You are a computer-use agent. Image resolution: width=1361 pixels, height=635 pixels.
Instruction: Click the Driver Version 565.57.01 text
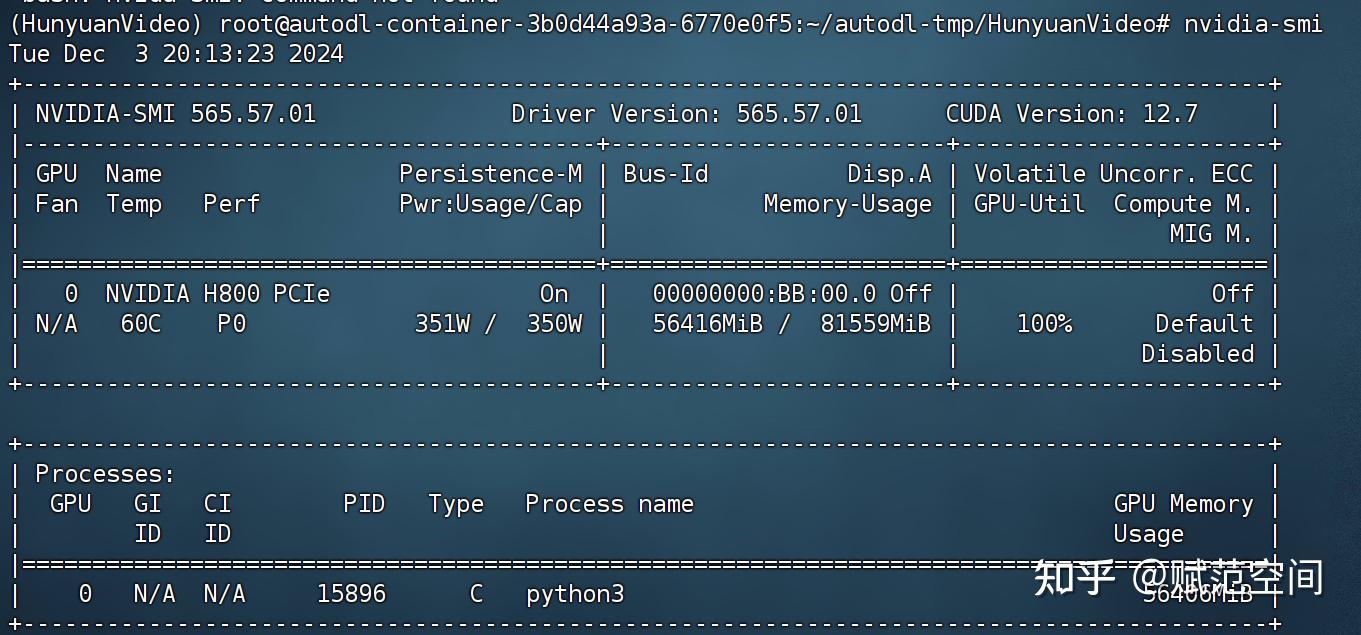point(686,114)
